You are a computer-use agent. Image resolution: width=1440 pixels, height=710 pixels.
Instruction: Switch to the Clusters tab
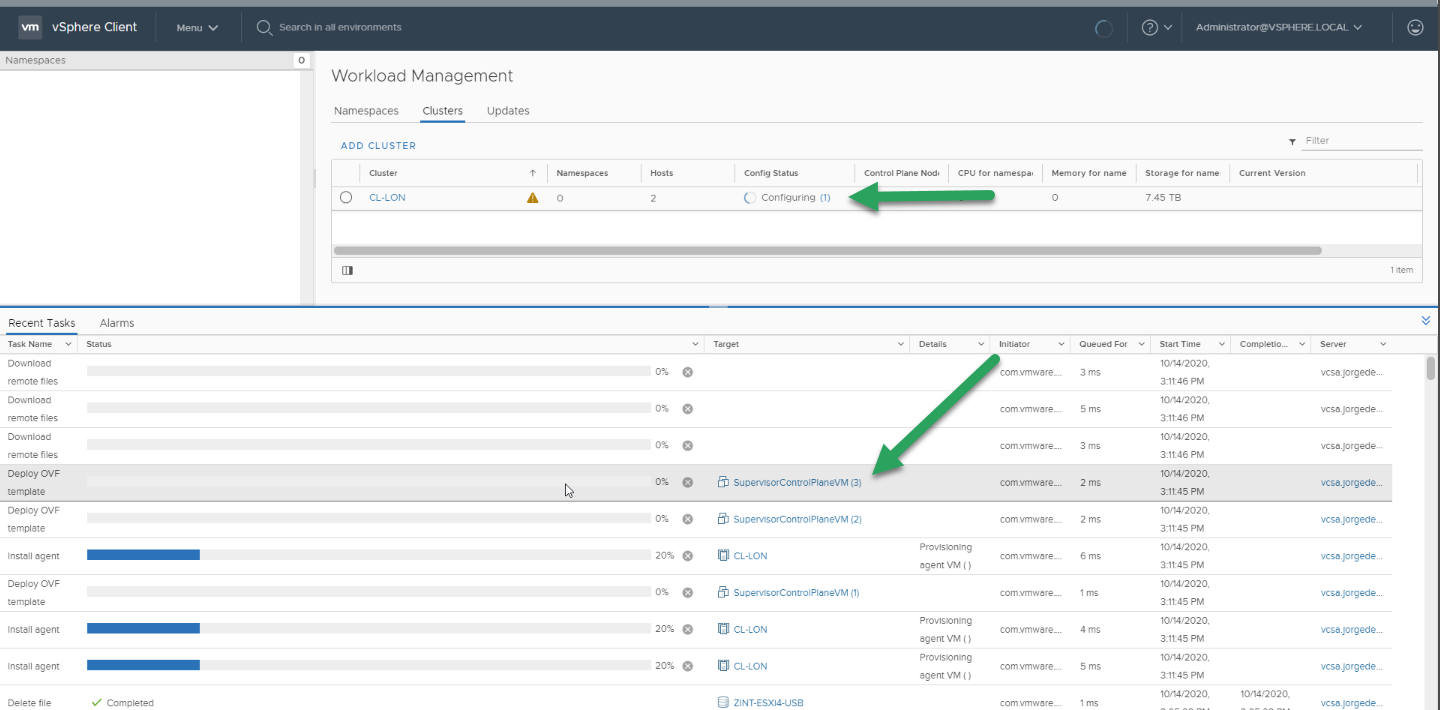pyautogui.click(x=442, y=111)
